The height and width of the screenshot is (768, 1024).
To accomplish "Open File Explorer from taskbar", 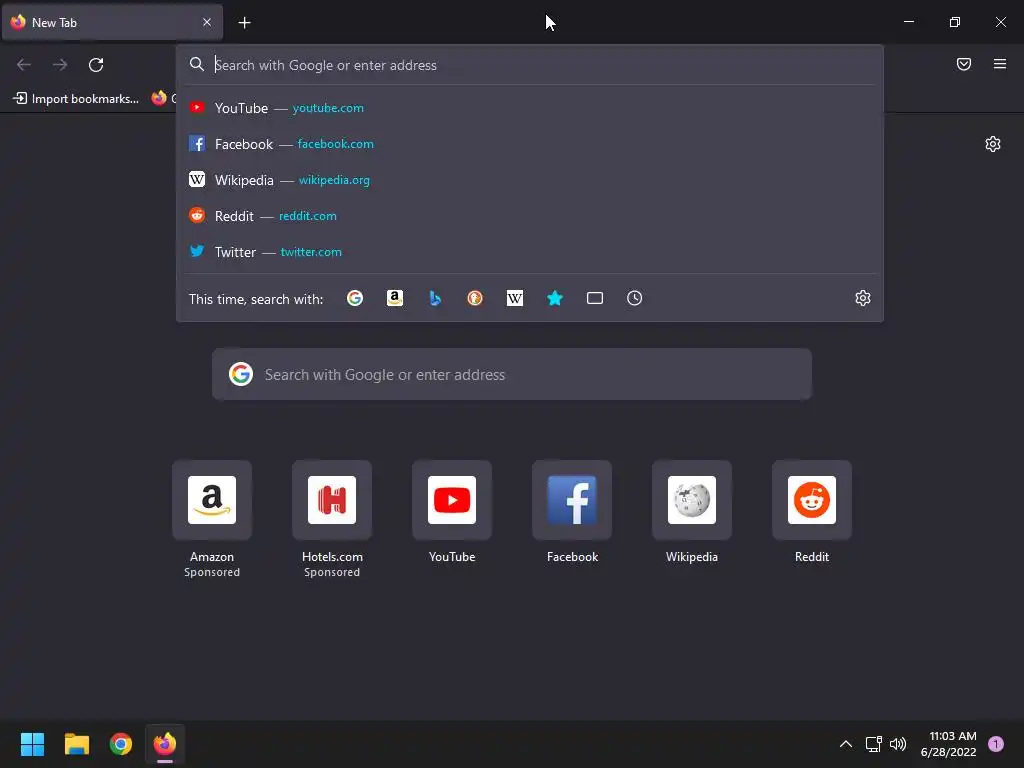I will coord(76,744).
